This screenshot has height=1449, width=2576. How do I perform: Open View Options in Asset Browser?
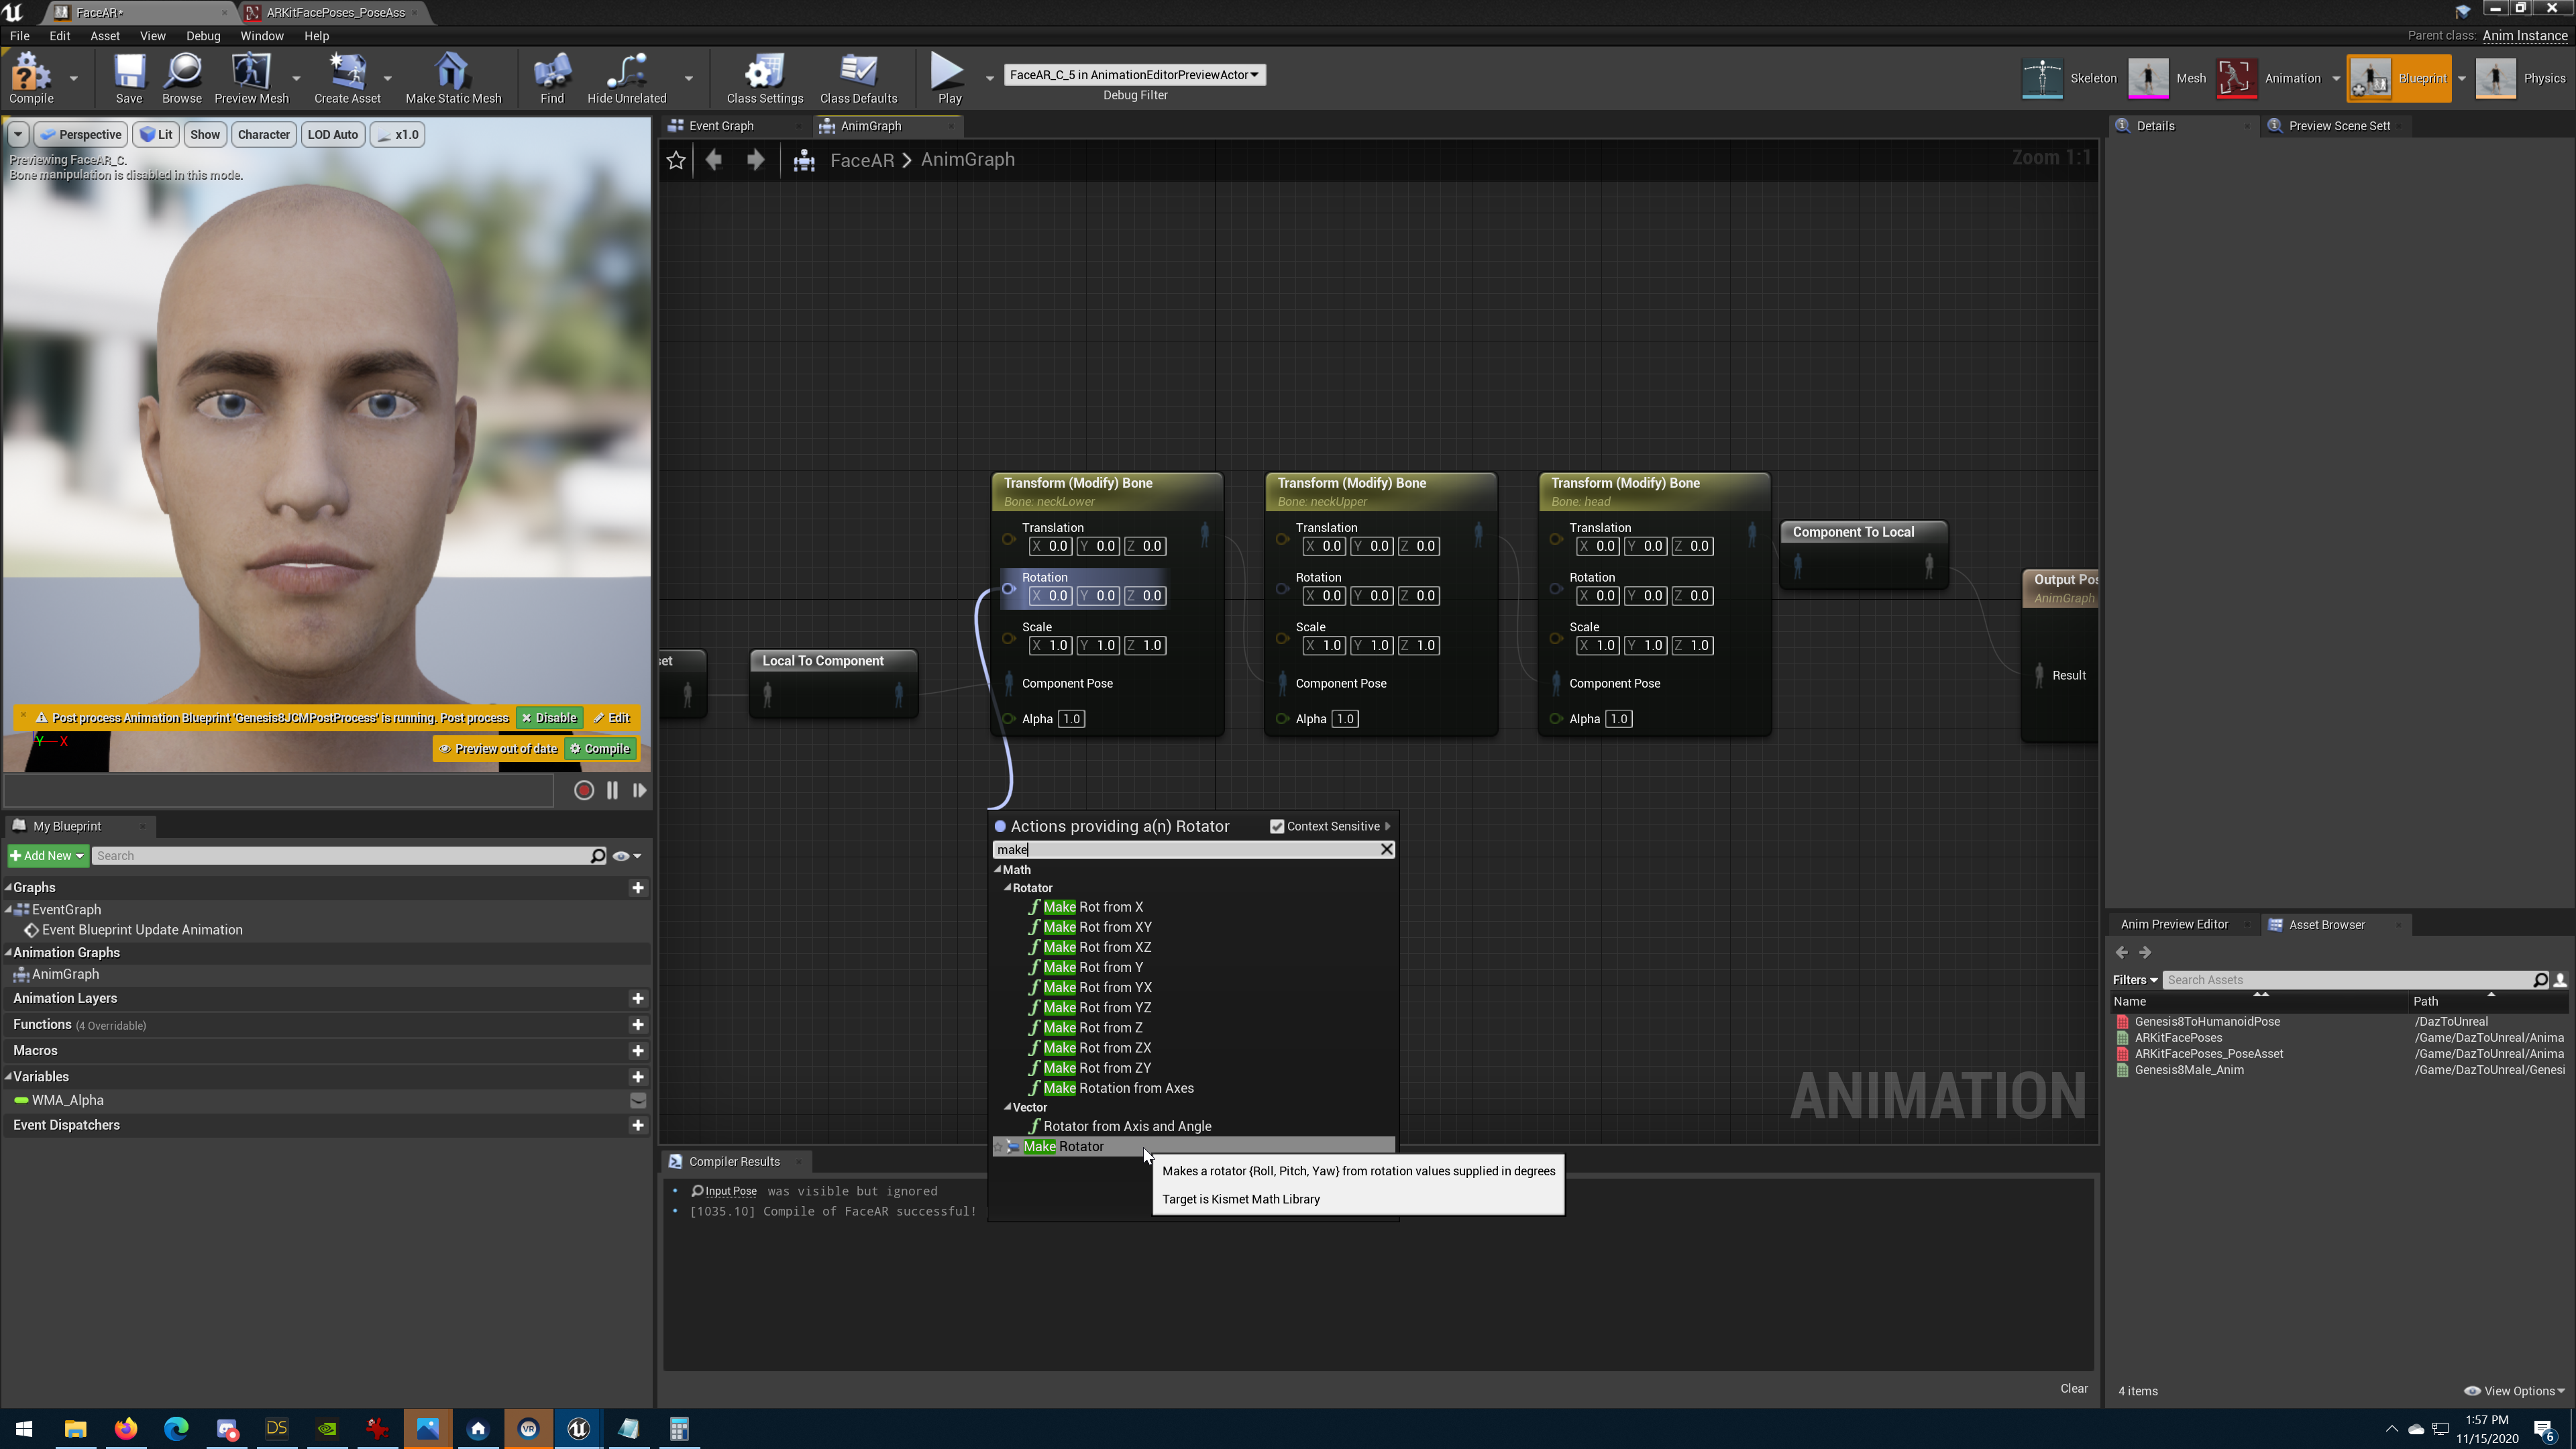2514,1391
